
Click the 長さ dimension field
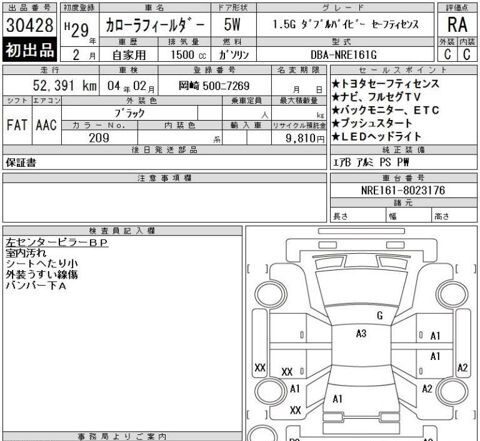[359, 216]
